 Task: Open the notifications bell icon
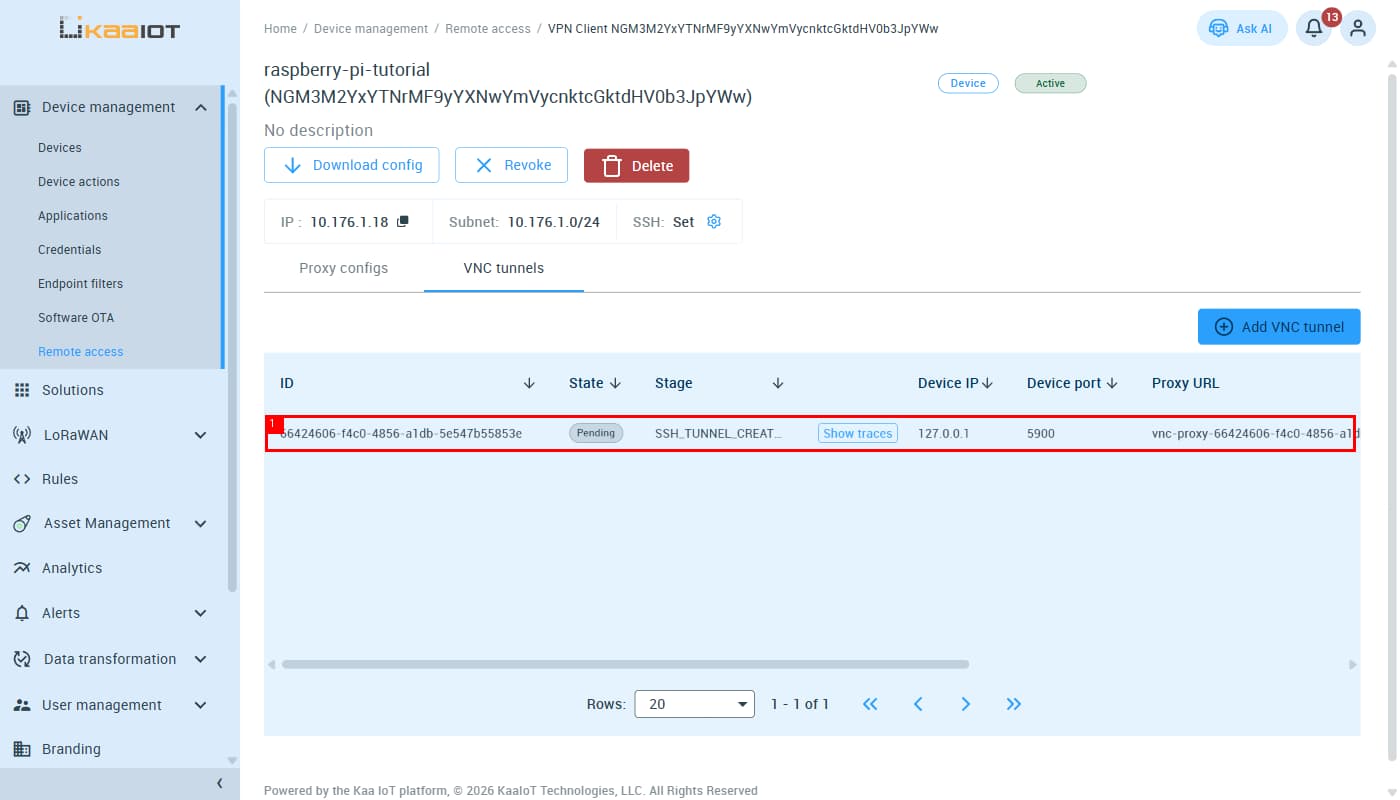point(1314,28)
